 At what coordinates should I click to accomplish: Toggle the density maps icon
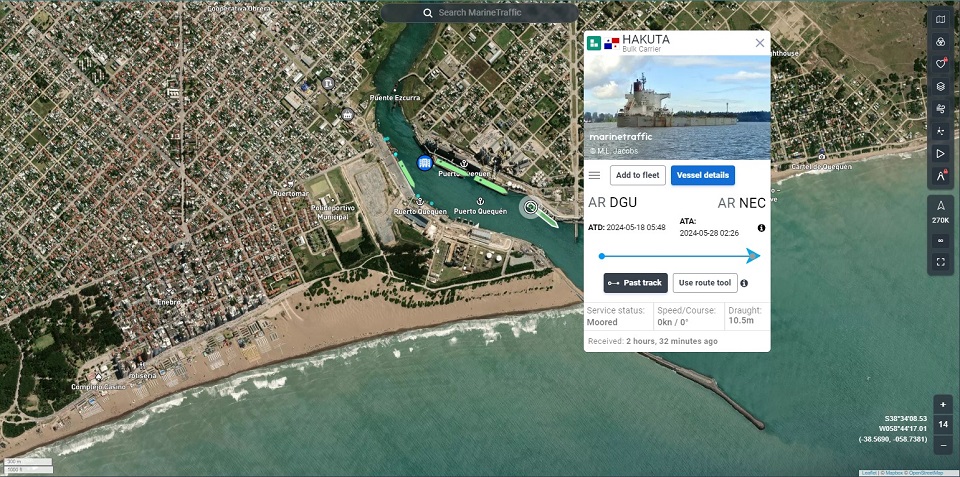pyautogui.click(x=940, y=131)
